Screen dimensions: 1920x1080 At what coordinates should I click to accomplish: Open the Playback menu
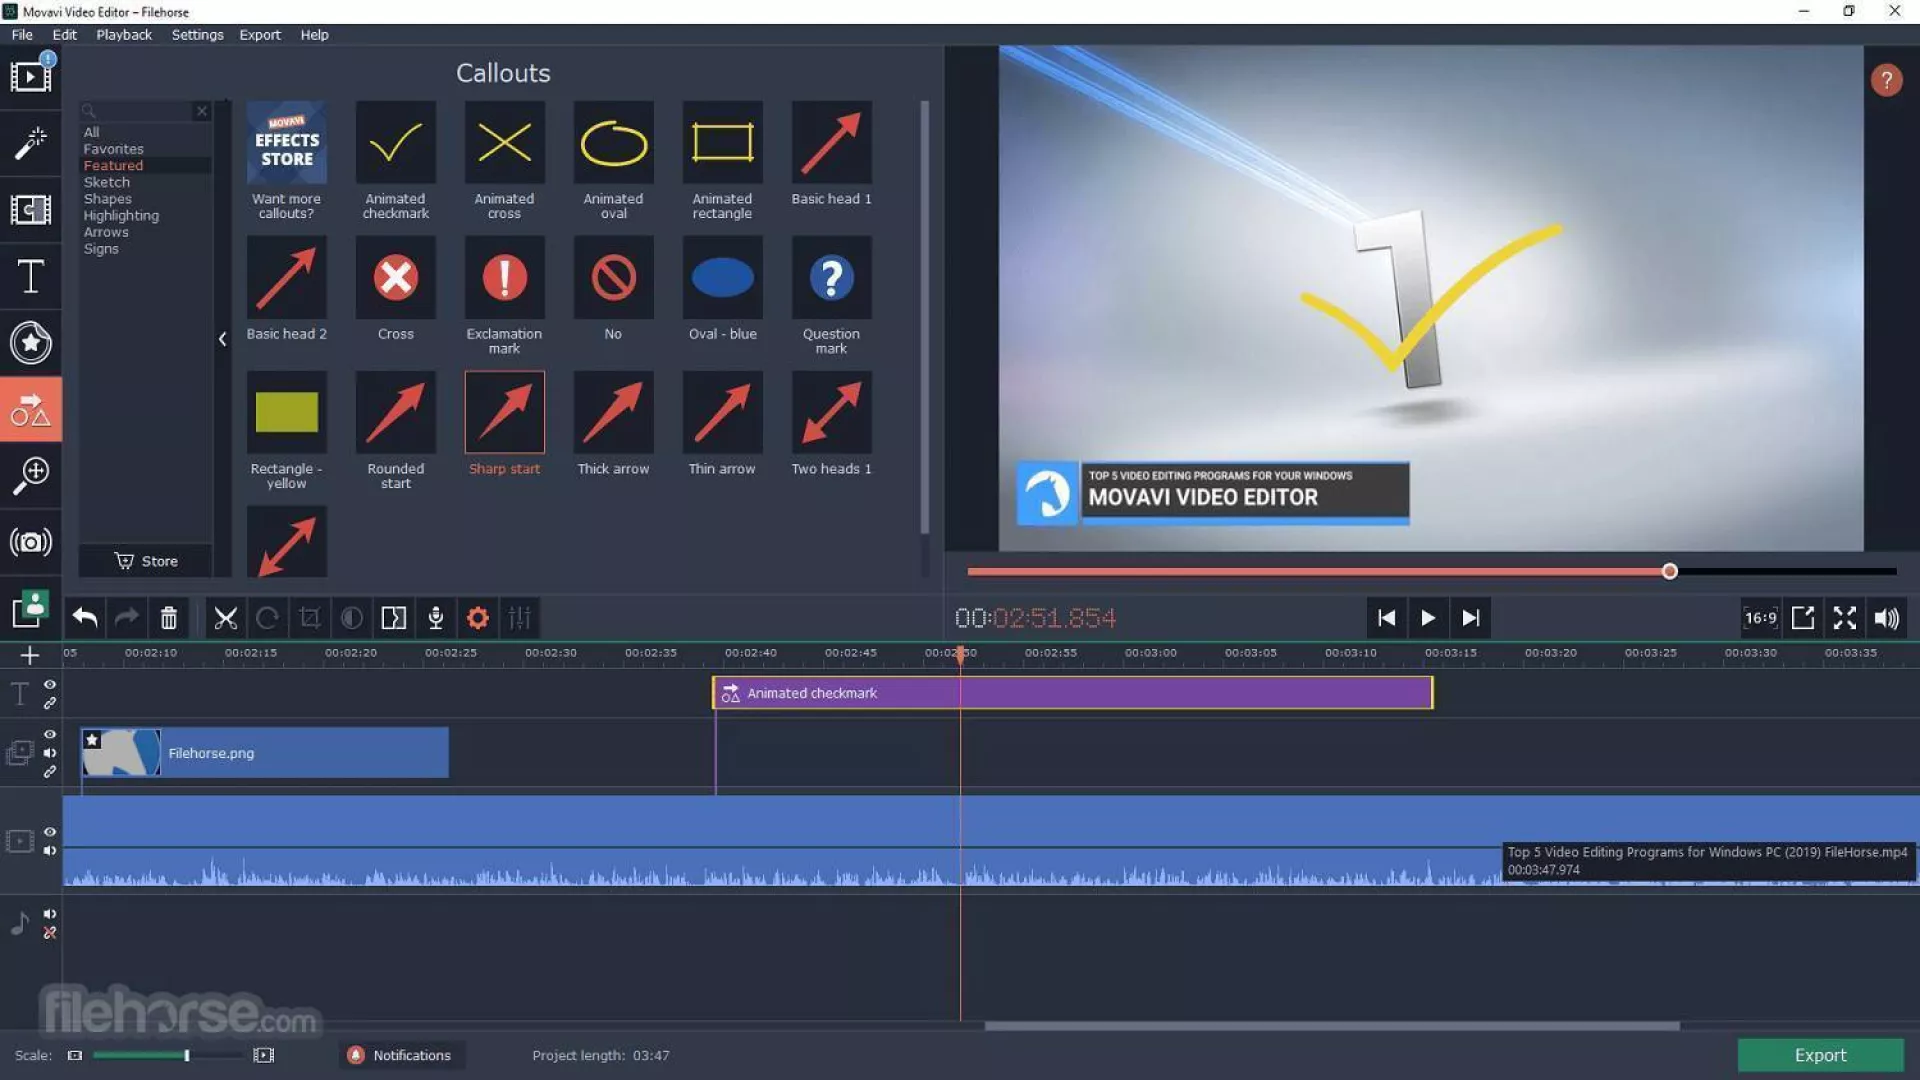[124, 35]
